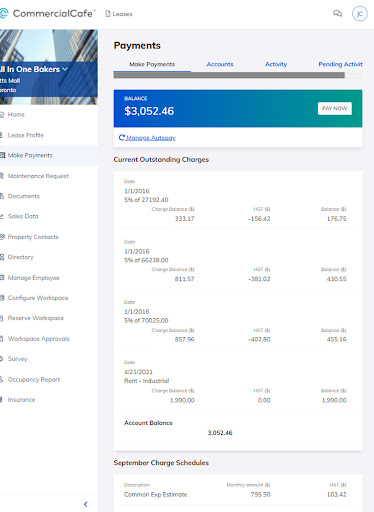
Task: Open Configure Workspace
Action: pyautogui.click(x=38, y=298)
